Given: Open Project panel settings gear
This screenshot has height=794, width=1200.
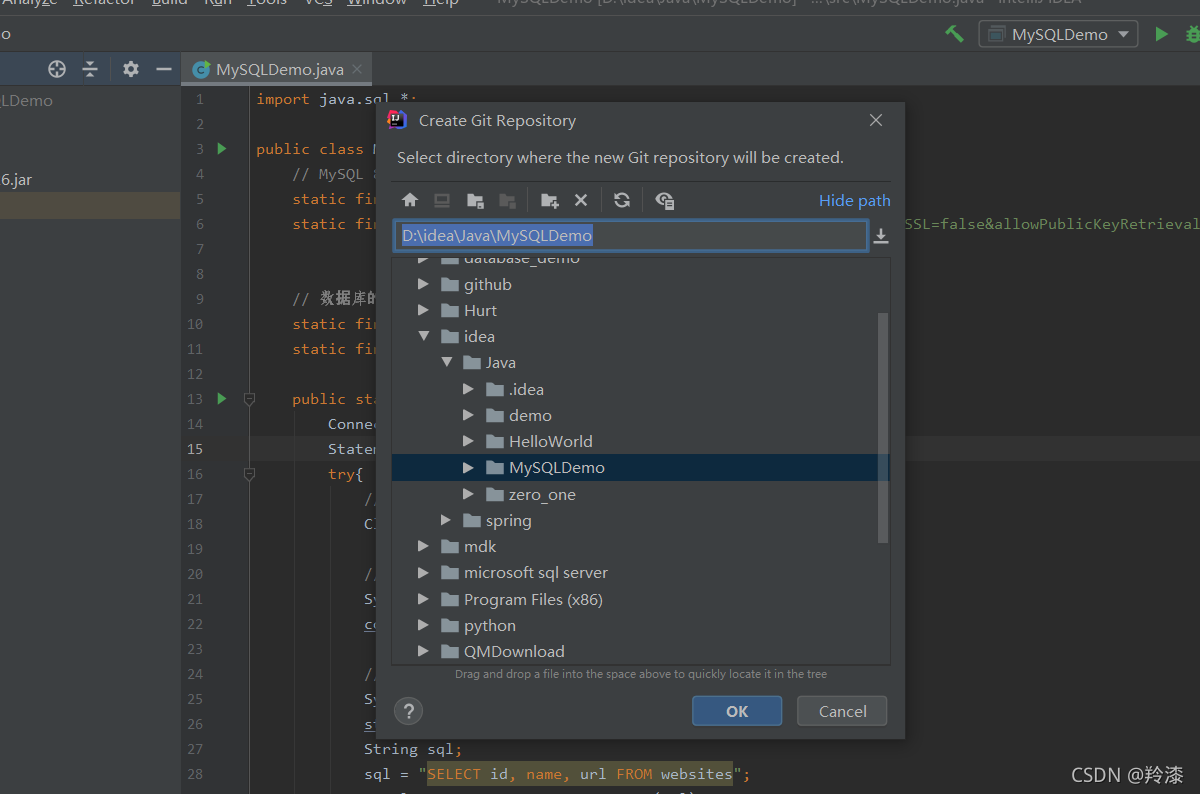Looking at the screenshot, I should click(x=131, y=69).
